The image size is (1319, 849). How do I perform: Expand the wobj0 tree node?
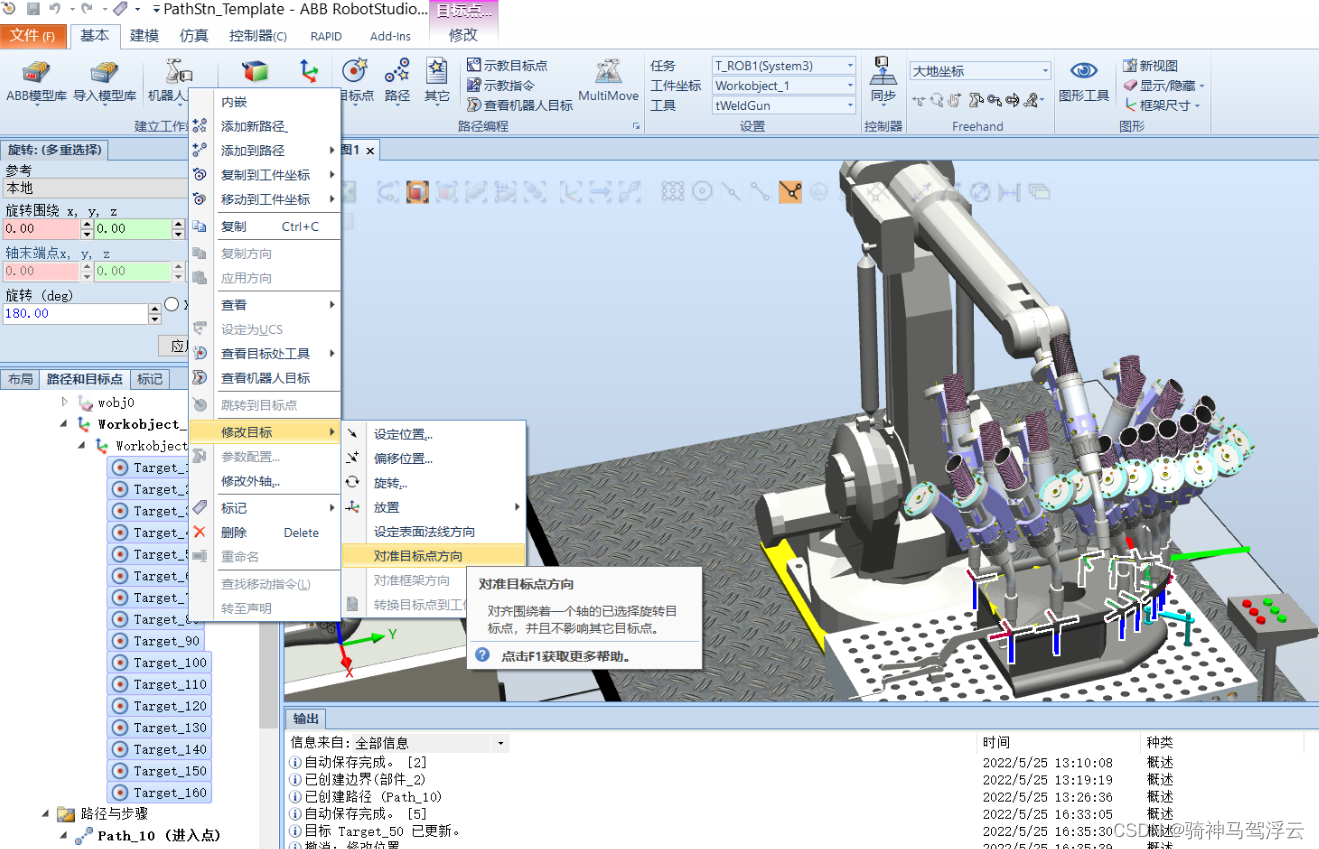pyautogui.click(x=65, y=402)
